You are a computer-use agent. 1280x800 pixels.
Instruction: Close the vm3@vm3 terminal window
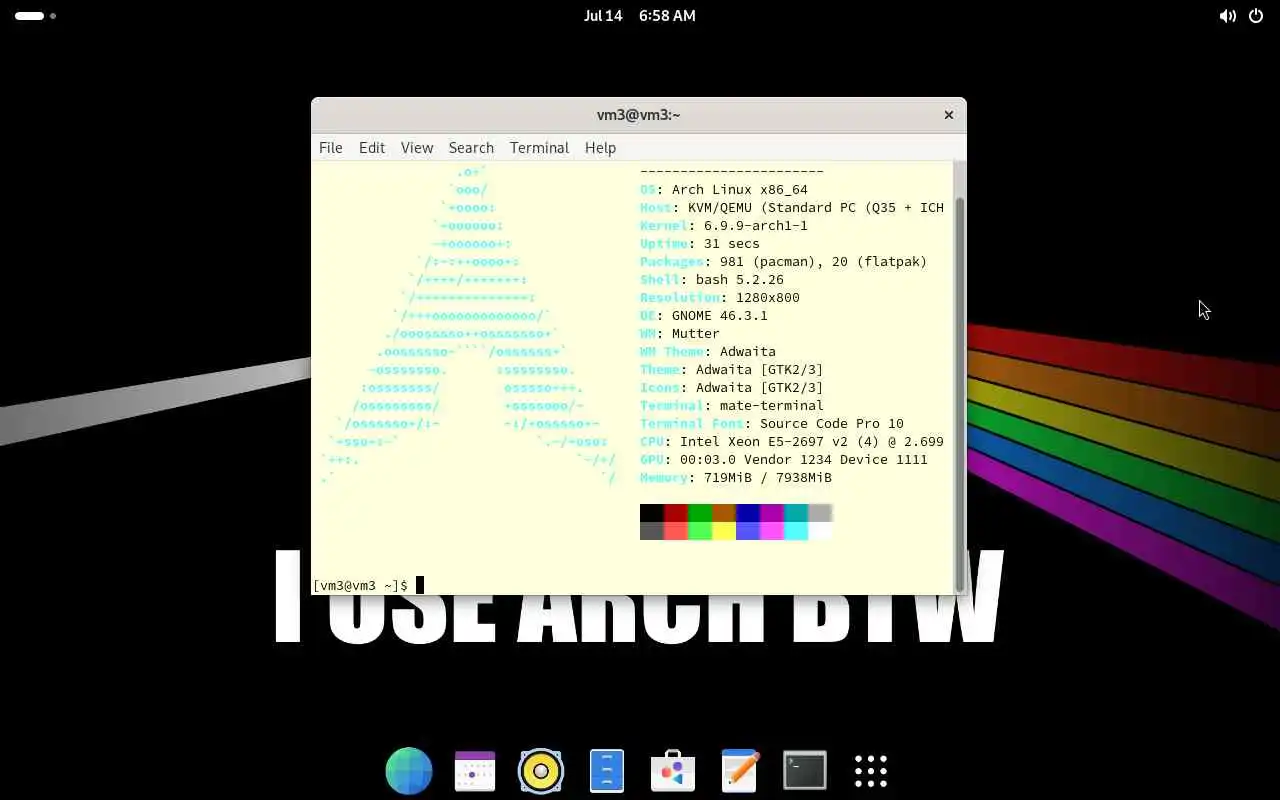pyautogui.click(x=949, y=115)
